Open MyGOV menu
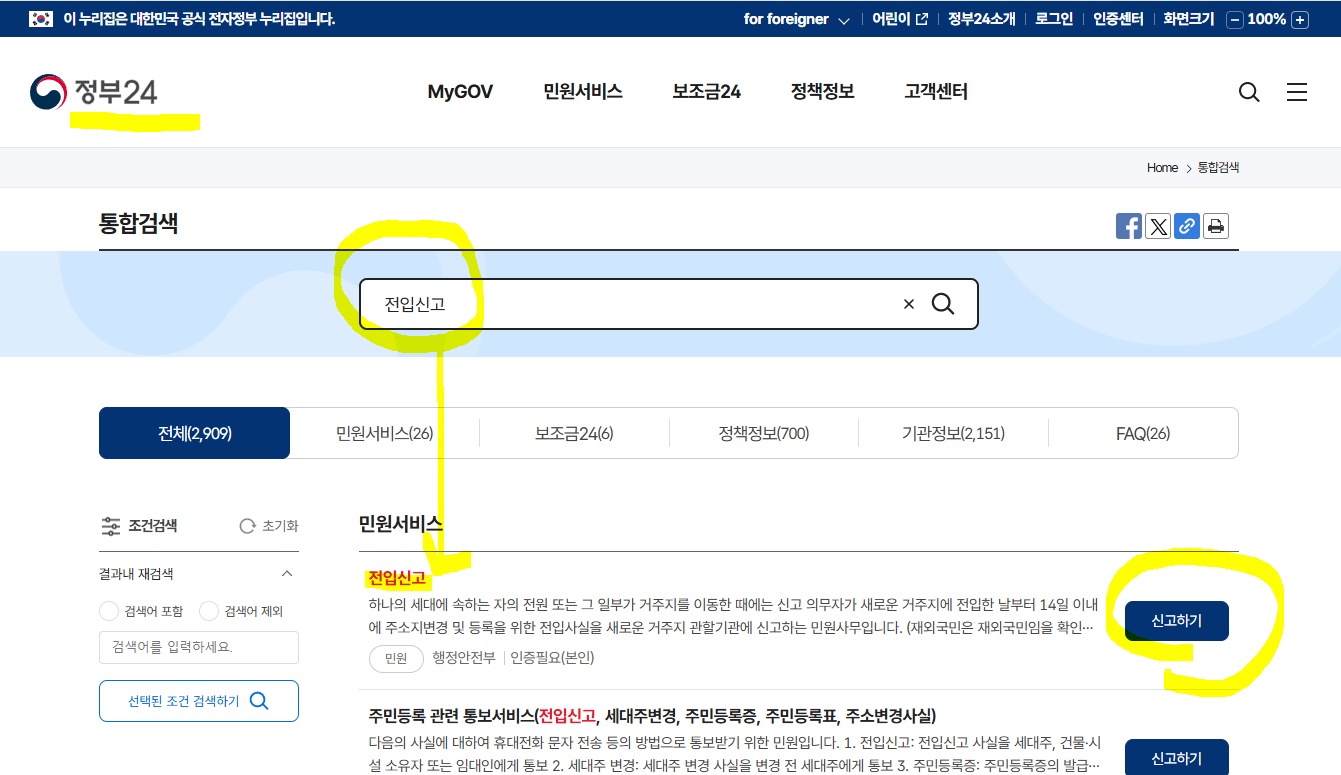 coord(460,92)
